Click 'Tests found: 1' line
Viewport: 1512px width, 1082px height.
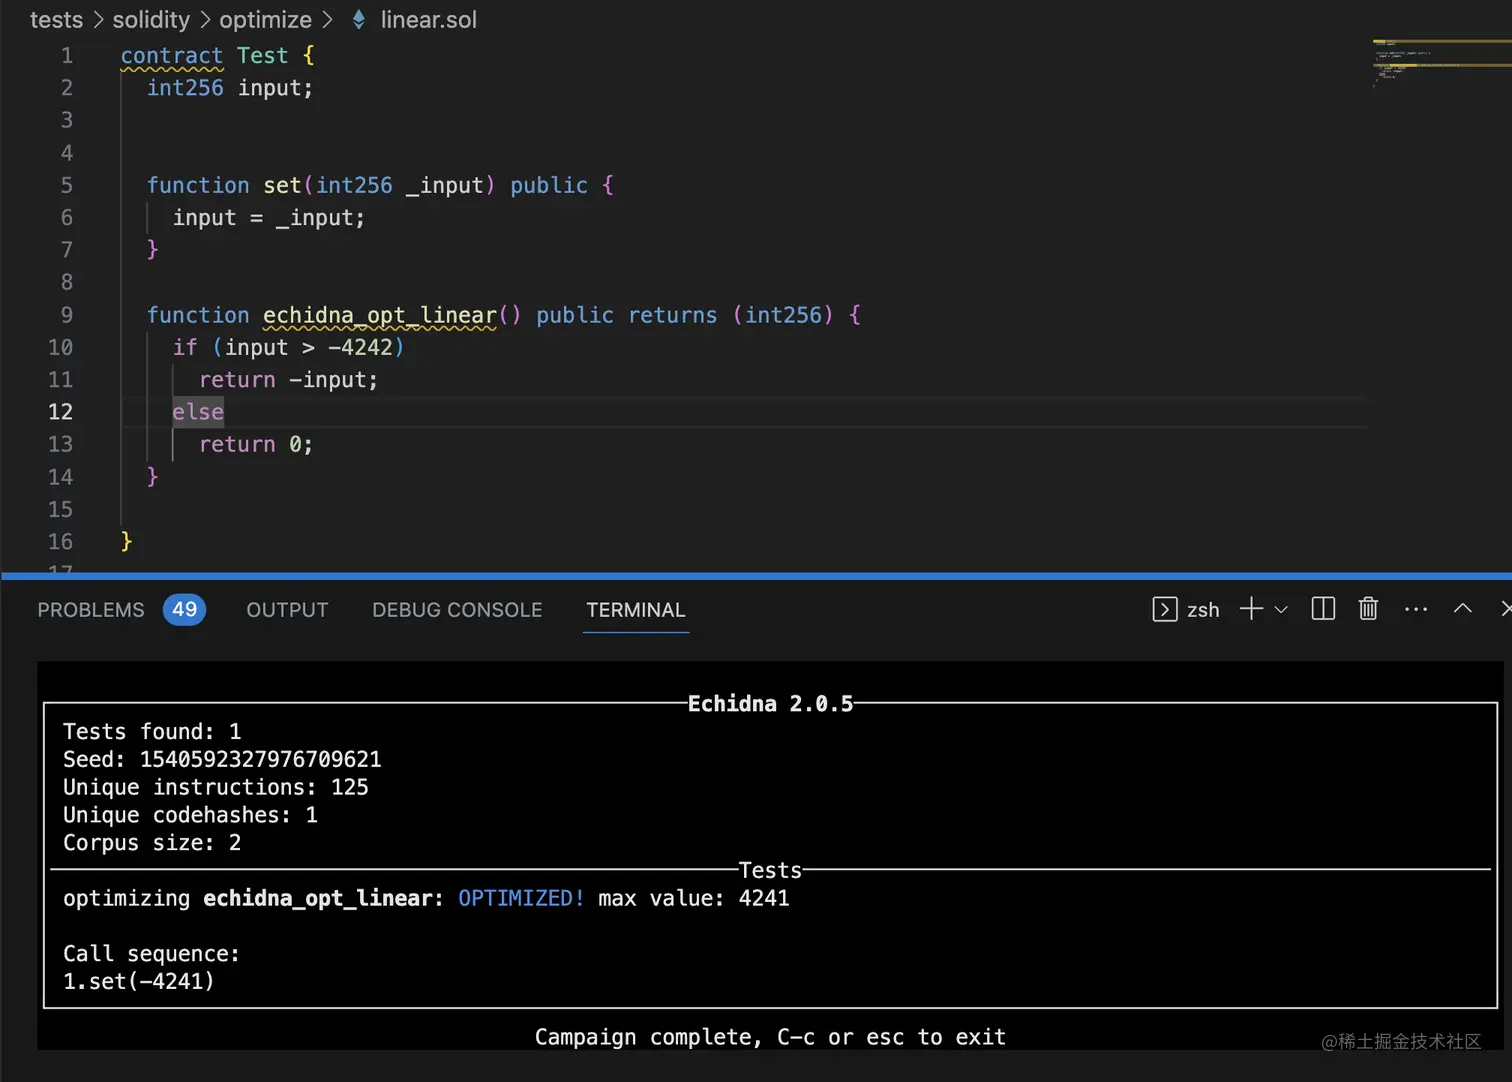pyautogui.click(x=152, y=731)
